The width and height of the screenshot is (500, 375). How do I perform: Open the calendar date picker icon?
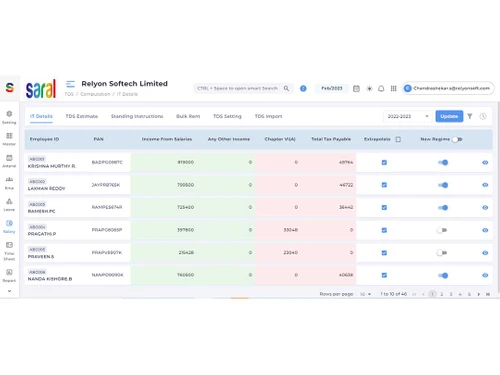(356, 88)
